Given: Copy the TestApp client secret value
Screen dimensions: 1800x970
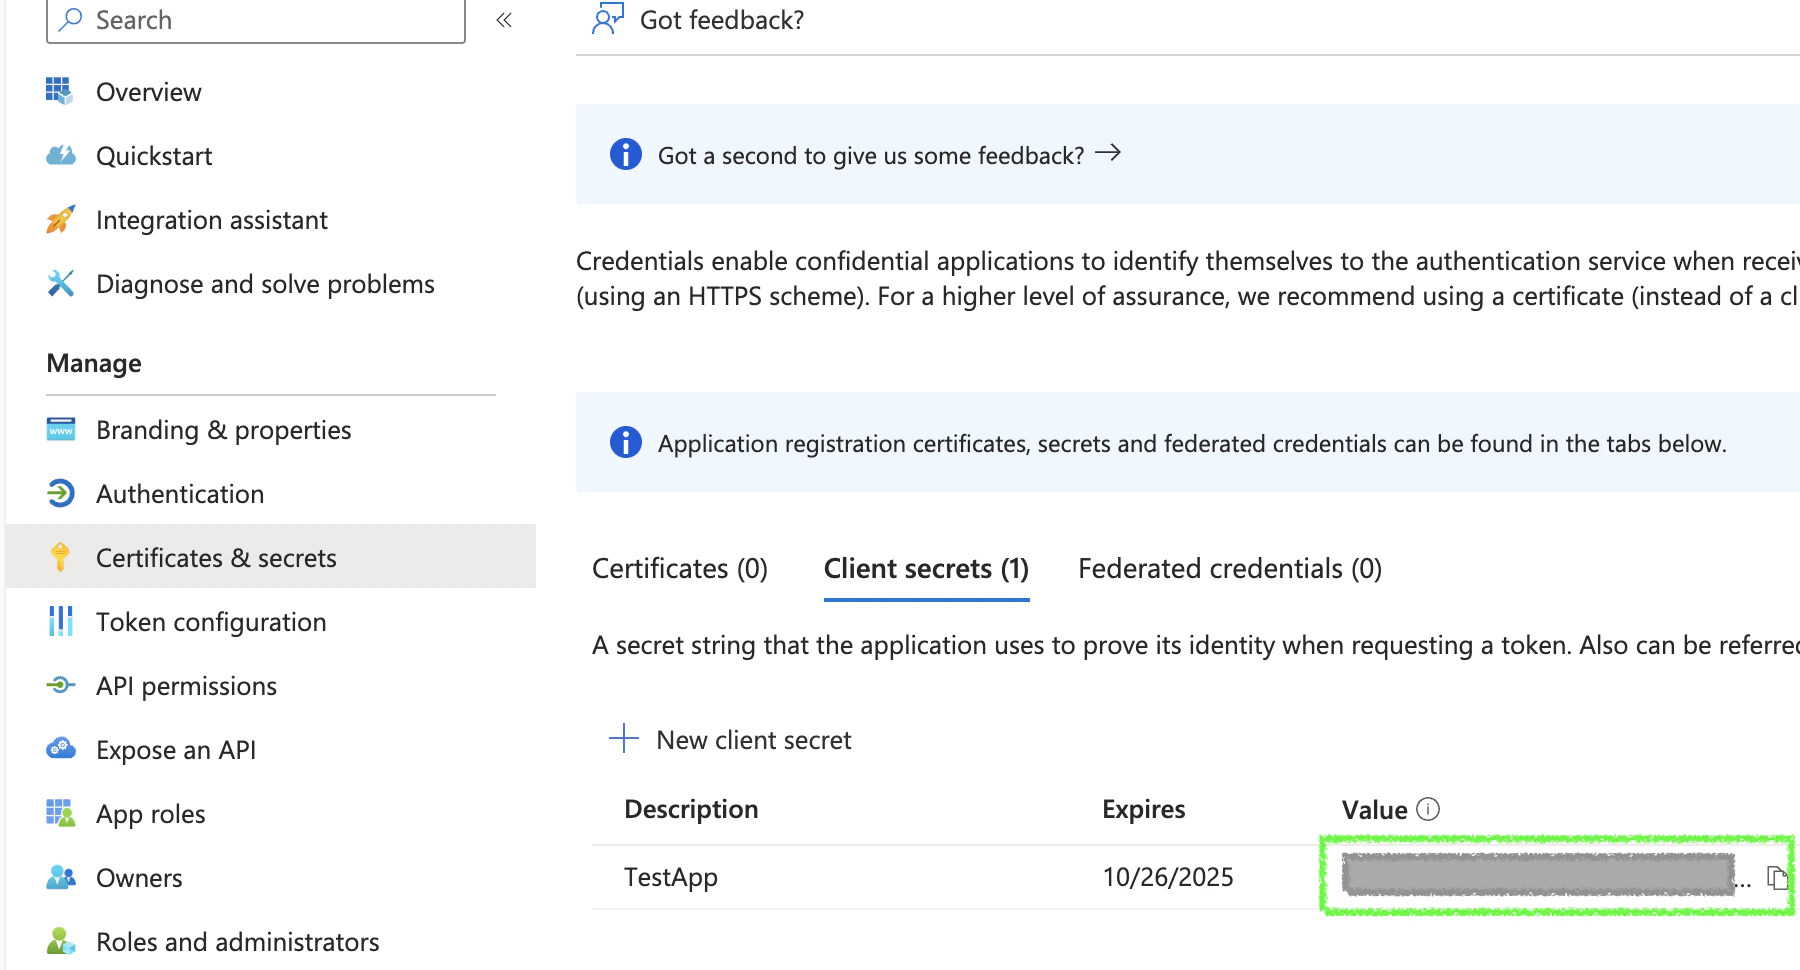Looking at the screenshot, I should pyautogui.click(x=1776, y=878).
